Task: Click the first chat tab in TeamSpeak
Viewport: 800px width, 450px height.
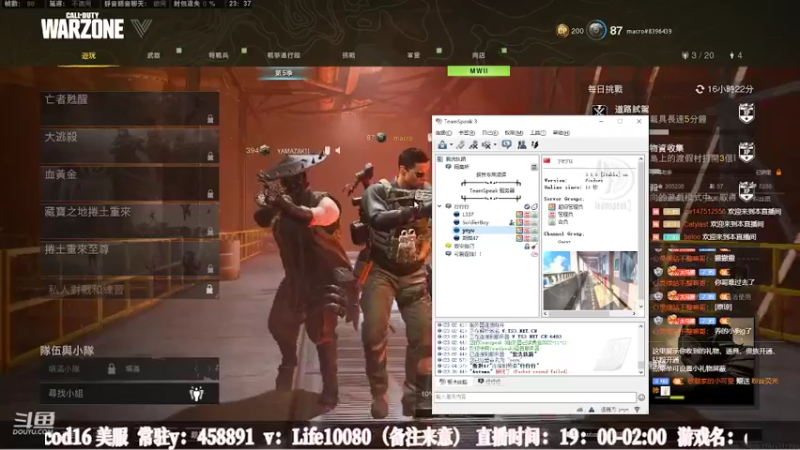Action: point(454,382)
